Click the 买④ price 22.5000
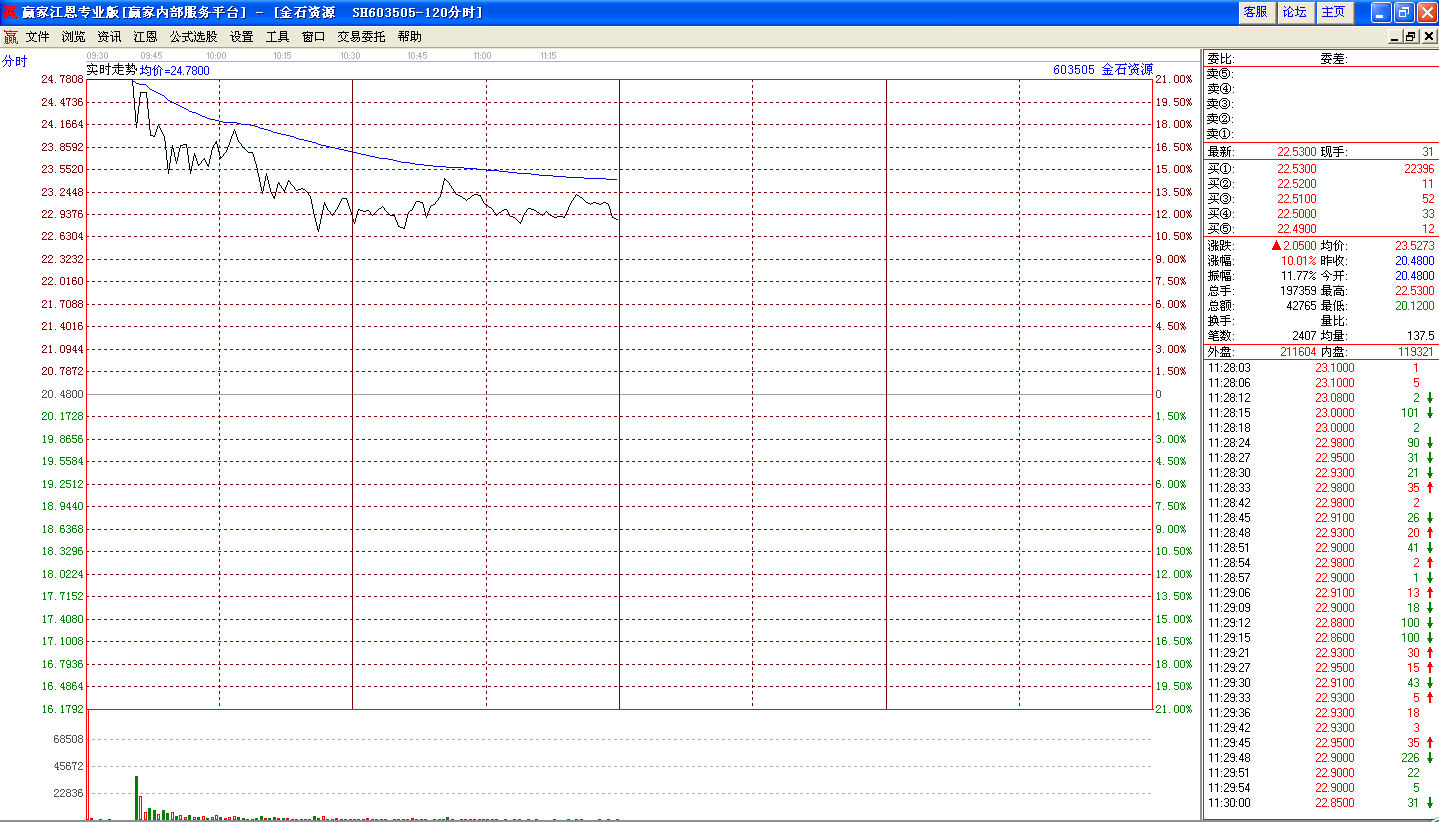 pos(1297,214)
